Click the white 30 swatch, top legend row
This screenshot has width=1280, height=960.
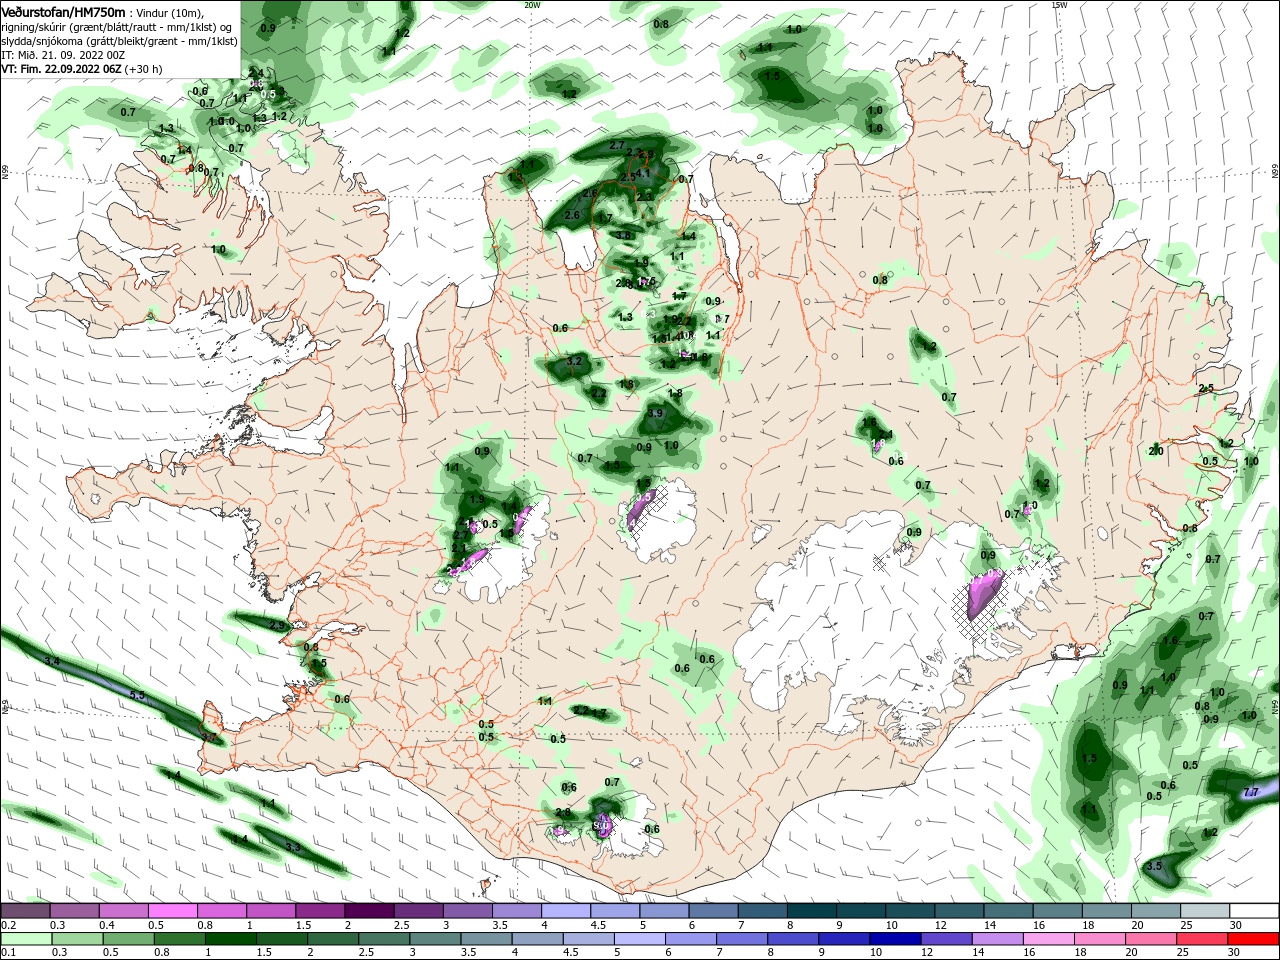point(1255,911)
